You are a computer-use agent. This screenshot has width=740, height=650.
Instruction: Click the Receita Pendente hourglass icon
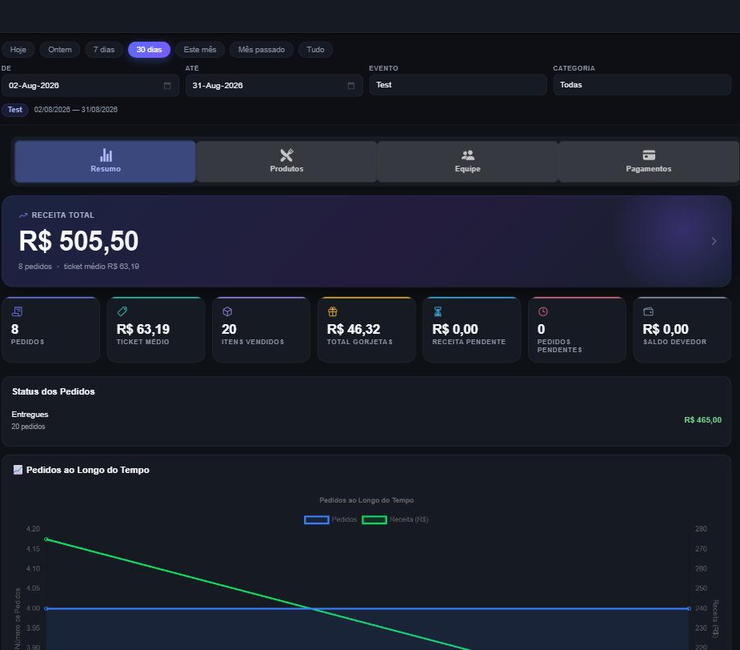(x=438, y=312)
